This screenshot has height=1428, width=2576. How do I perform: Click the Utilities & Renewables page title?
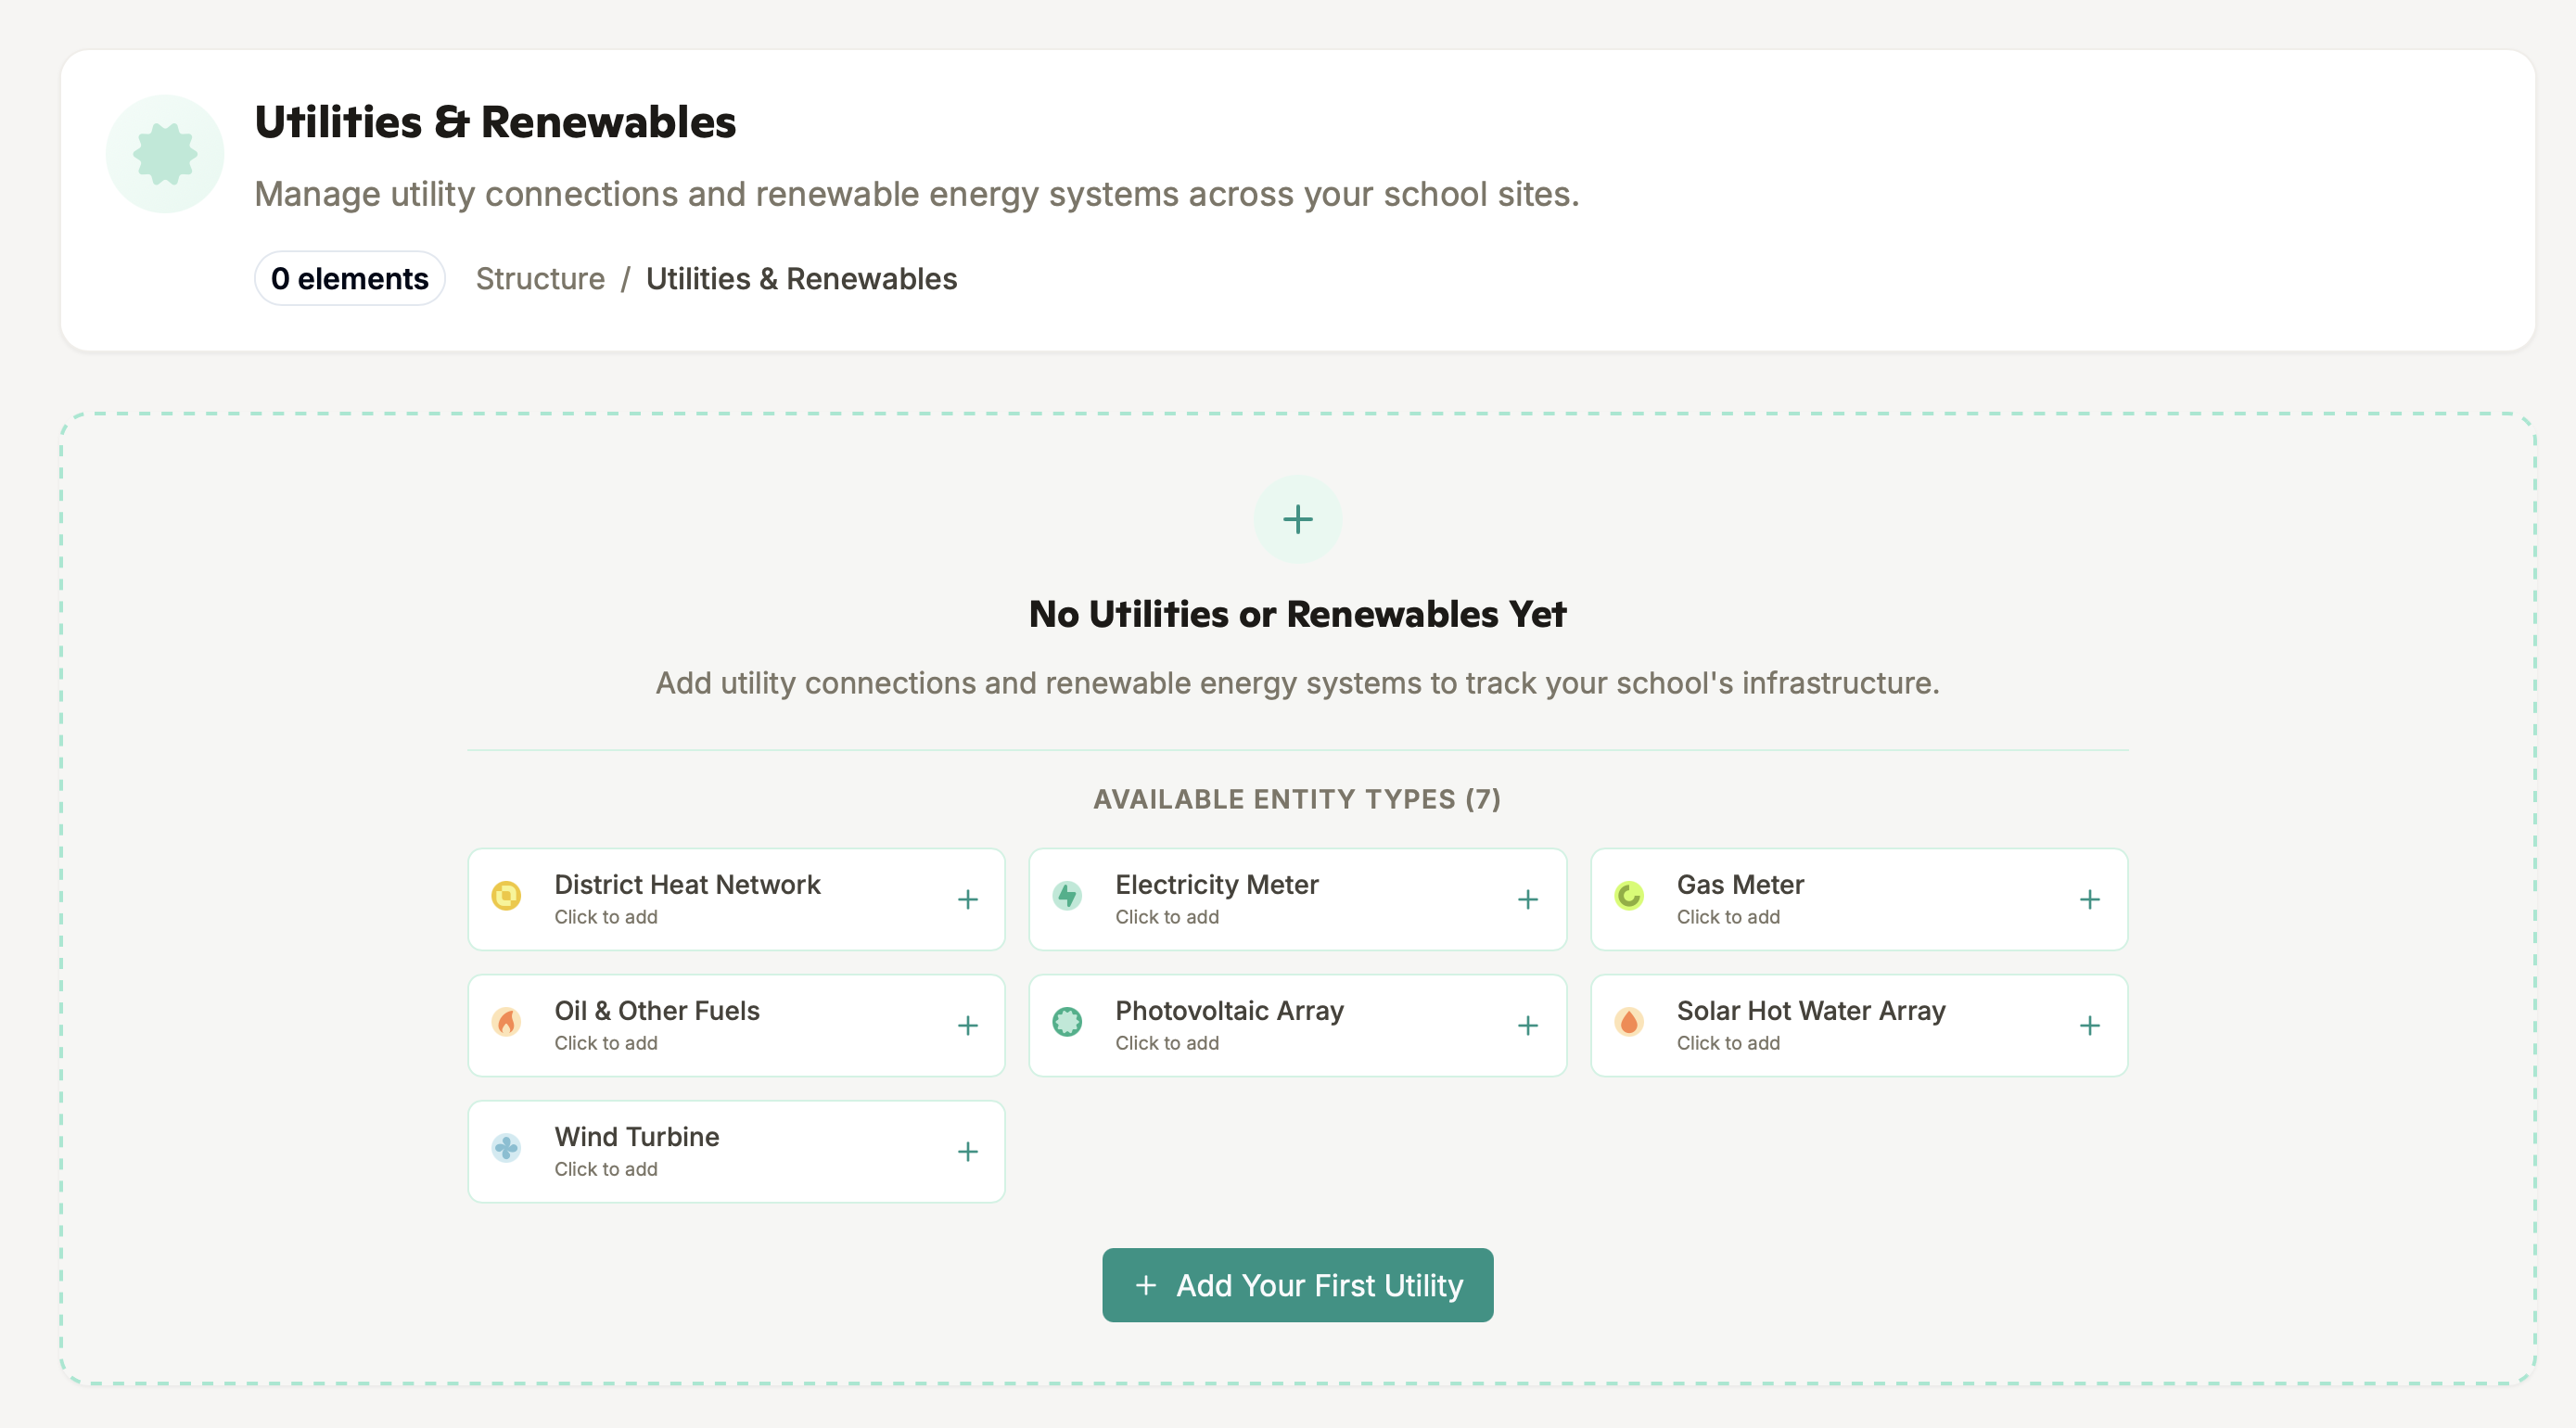point(495,122)
